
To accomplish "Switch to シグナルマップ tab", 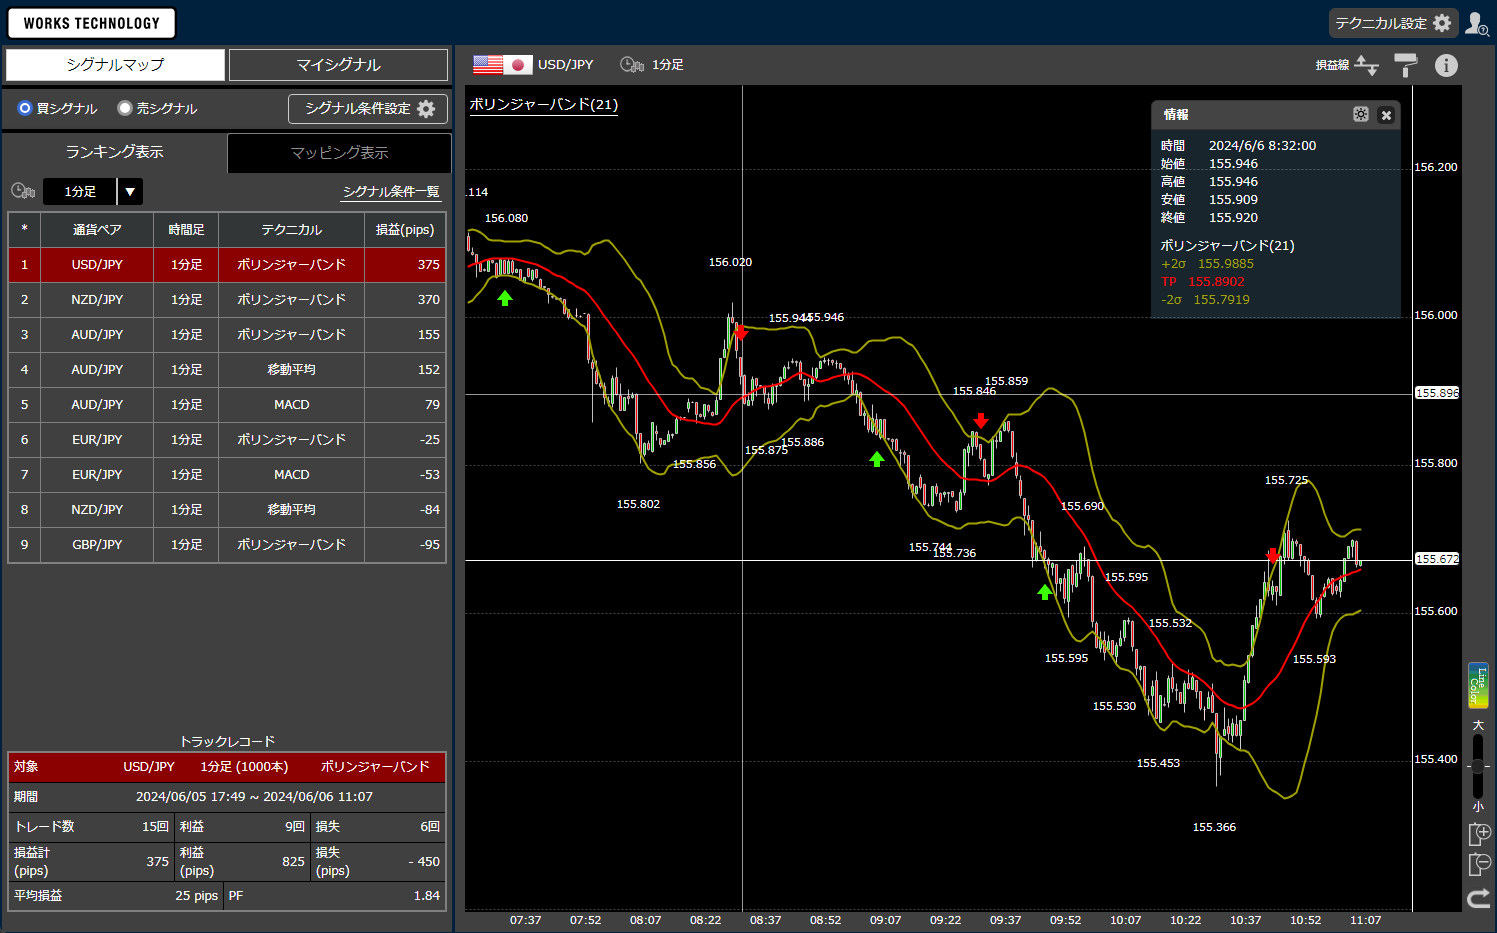I will pyautogui.click(x=115, y=65).
